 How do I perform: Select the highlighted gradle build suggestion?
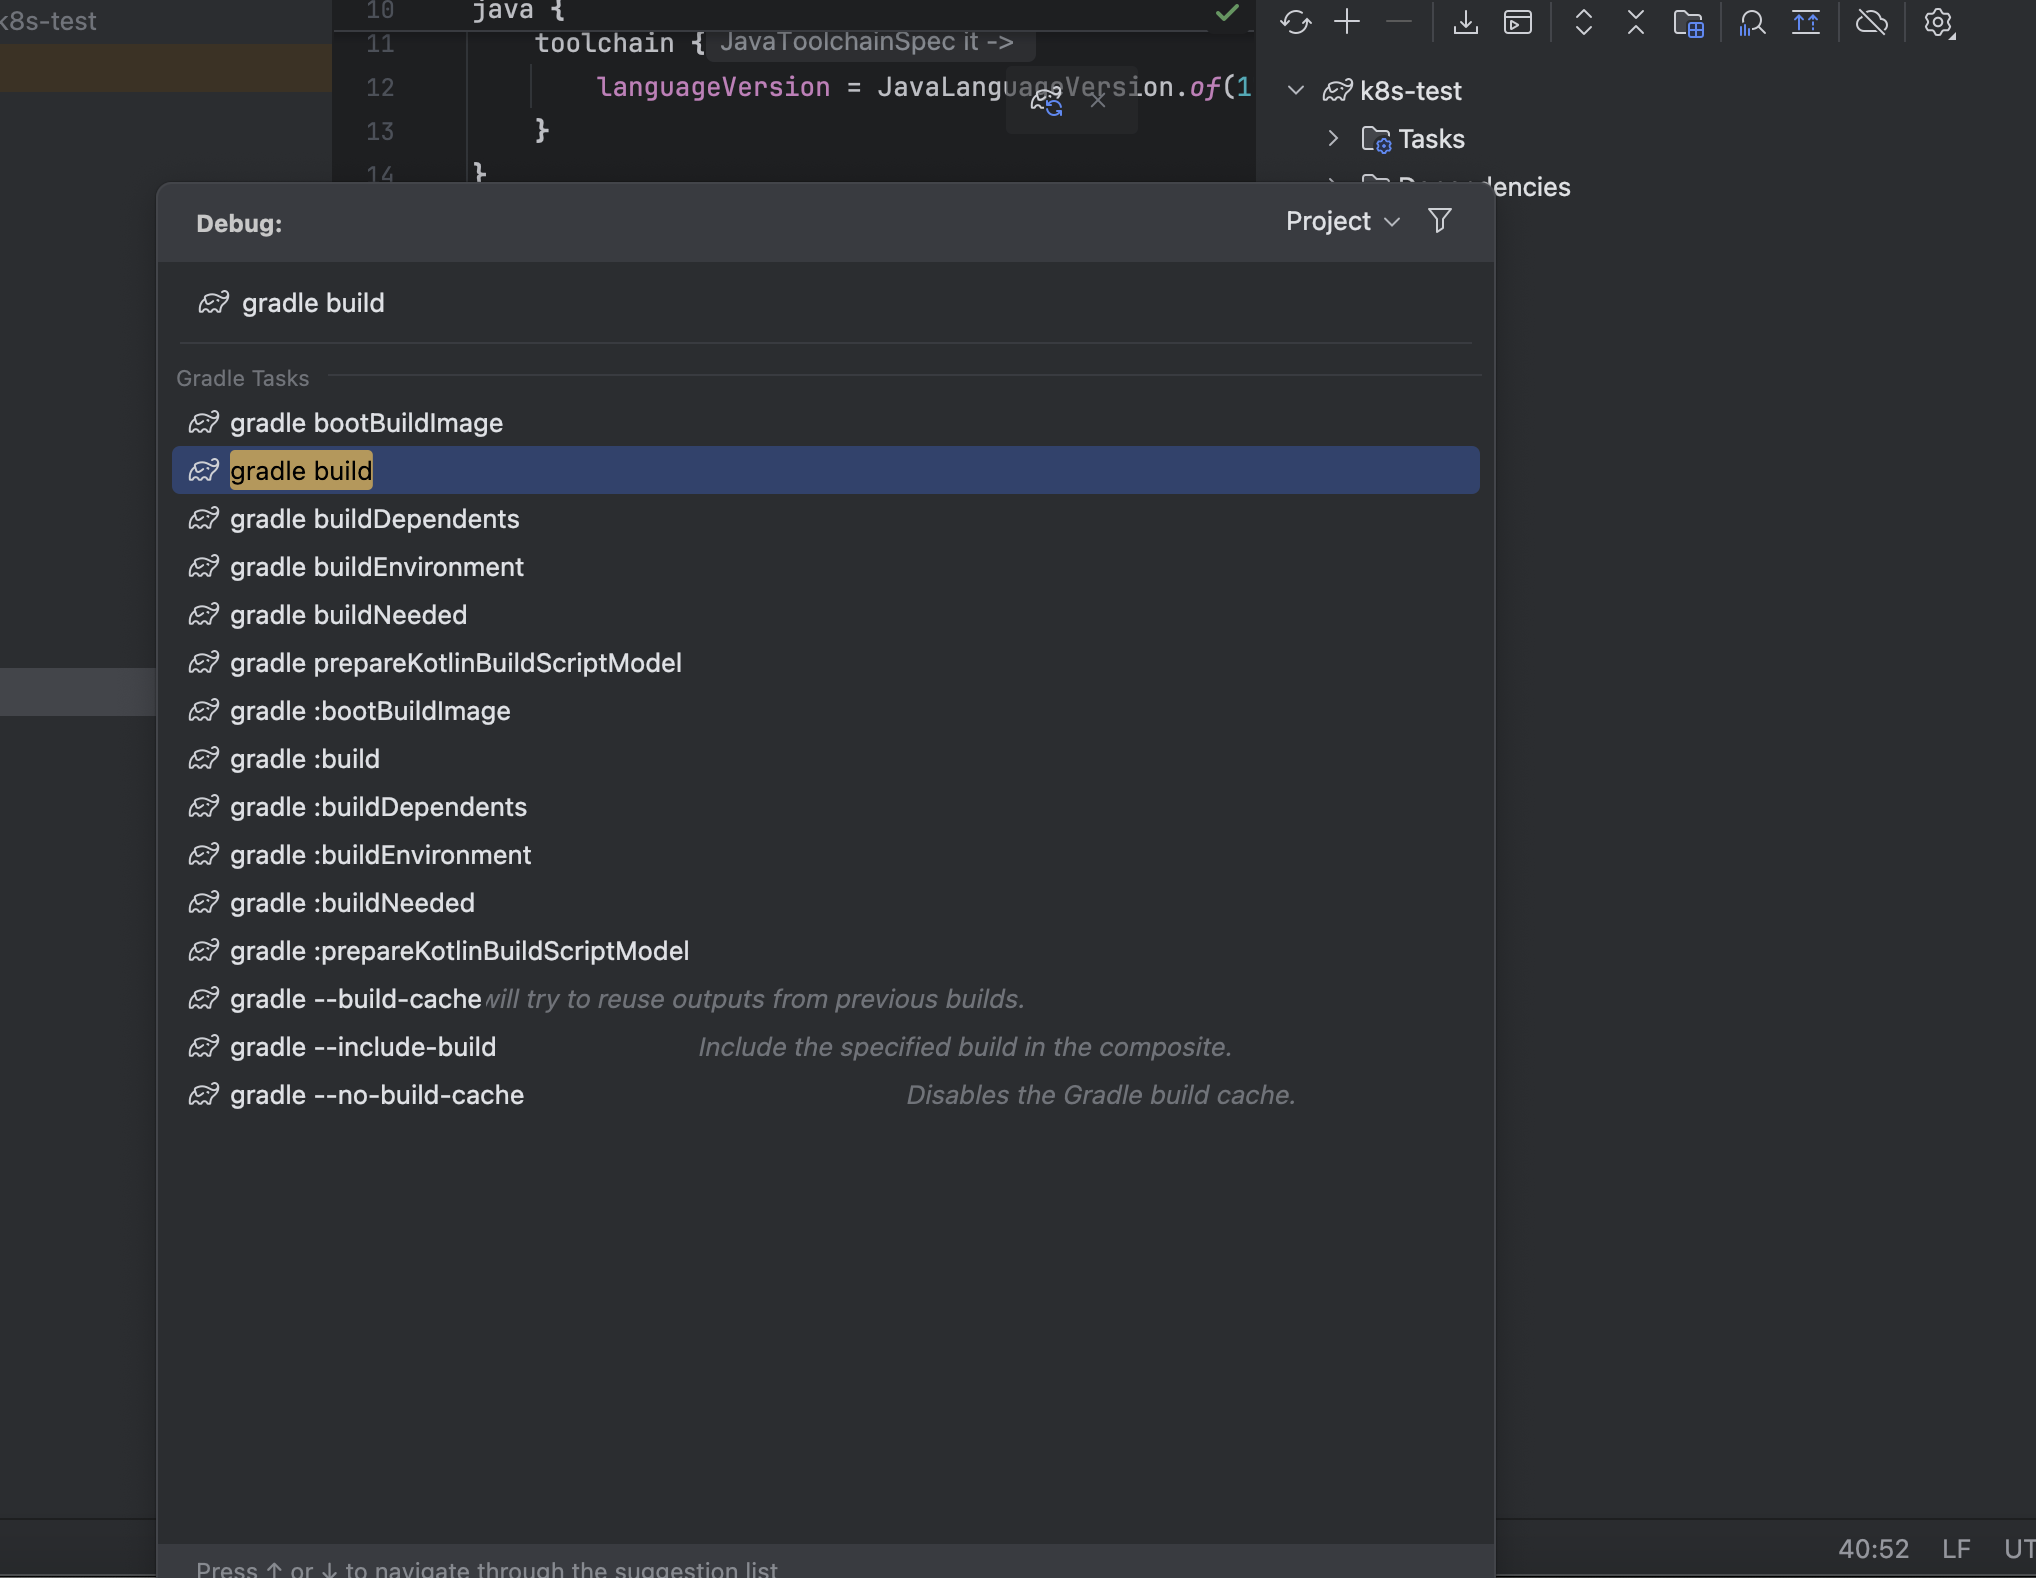point(301,470)
